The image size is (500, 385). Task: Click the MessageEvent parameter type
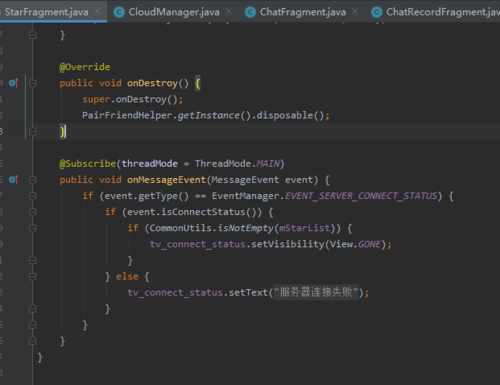pyautogui.click(x=245, y=180)
